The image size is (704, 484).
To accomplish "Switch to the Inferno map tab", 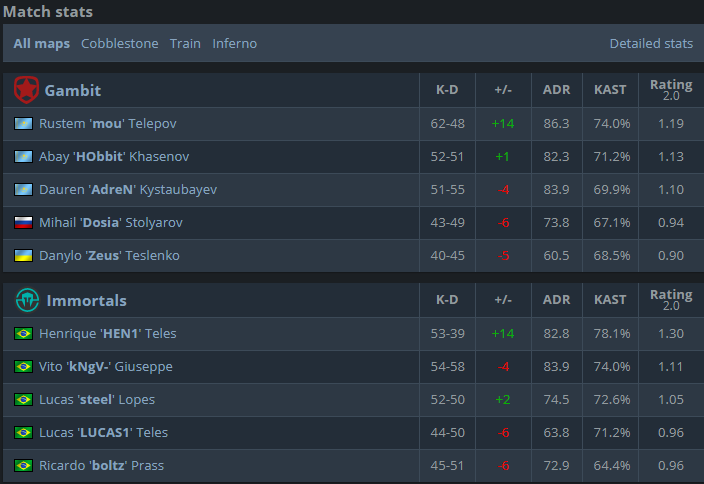I will click(x=234, y=44).
